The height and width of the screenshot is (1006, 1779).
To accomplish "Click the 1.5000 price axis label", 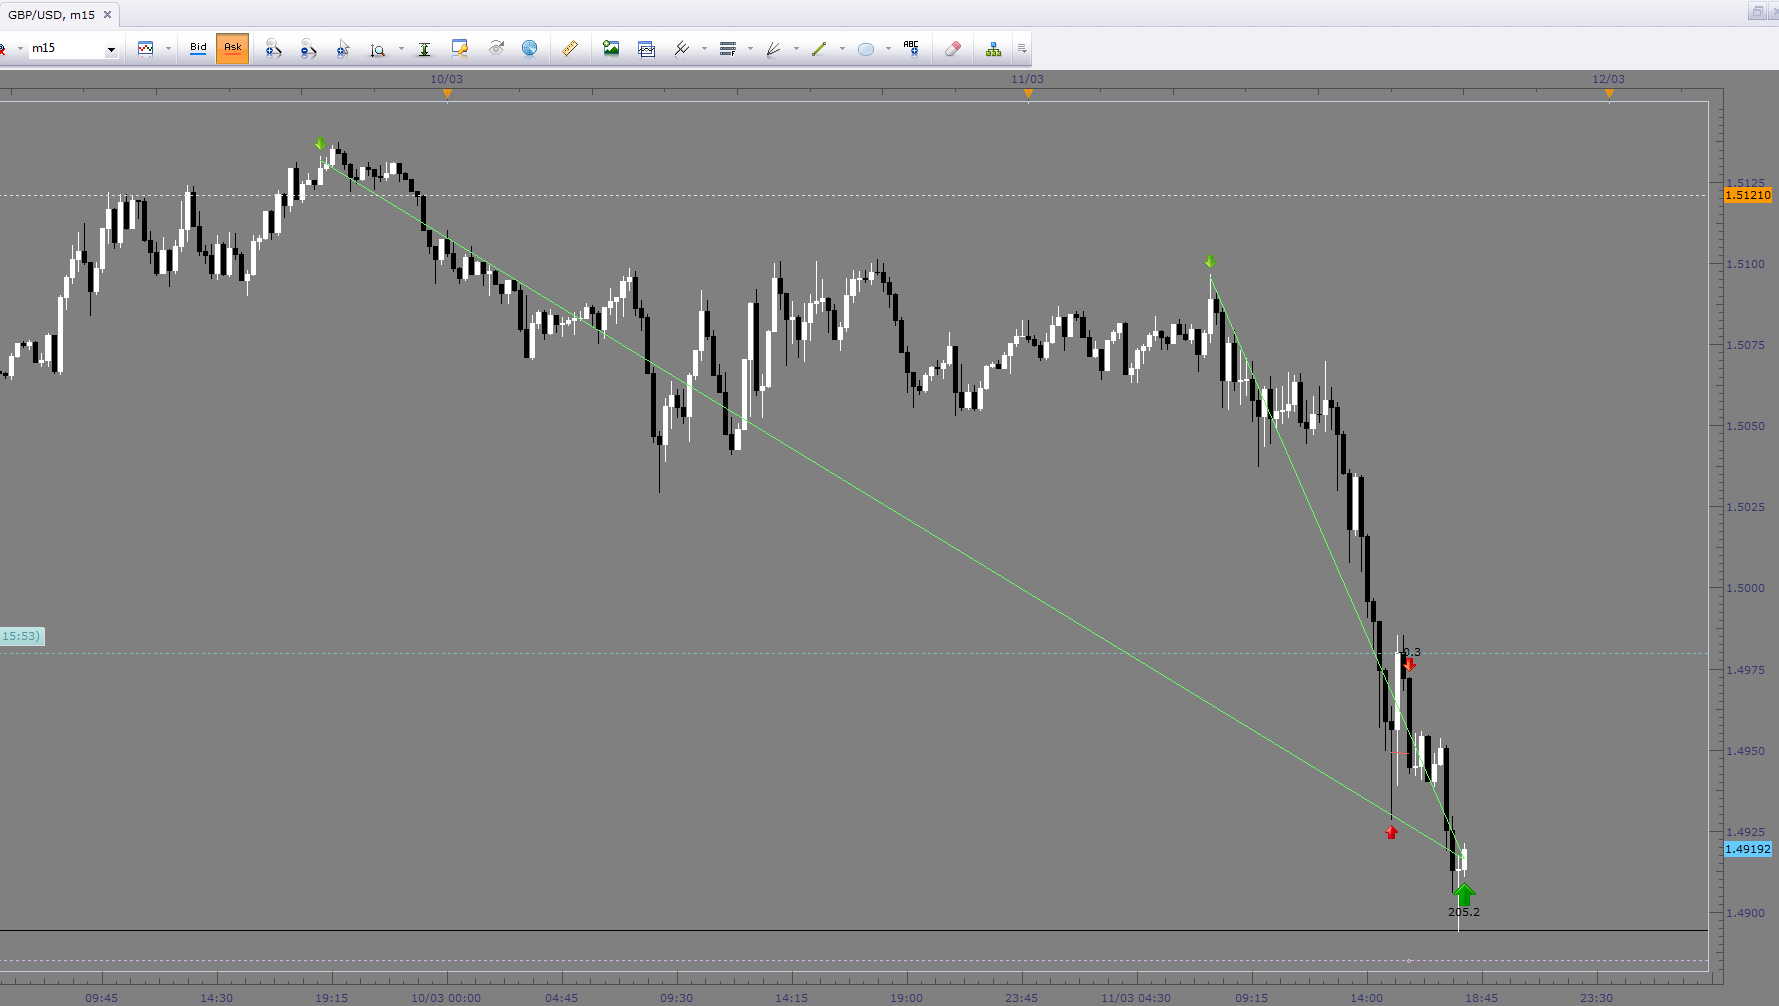I will click(x=1746, y=588).
